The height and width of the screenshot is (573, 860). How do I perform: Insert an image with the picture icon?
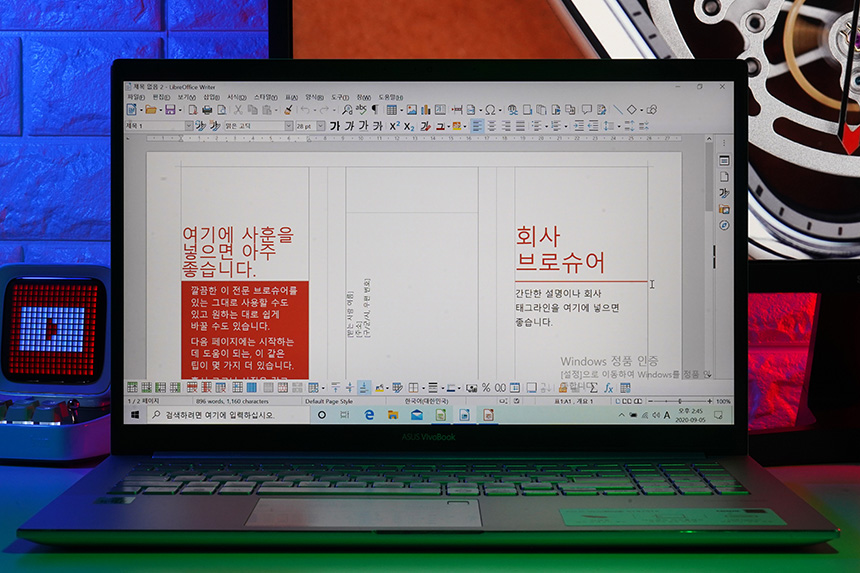pos(412,110)
